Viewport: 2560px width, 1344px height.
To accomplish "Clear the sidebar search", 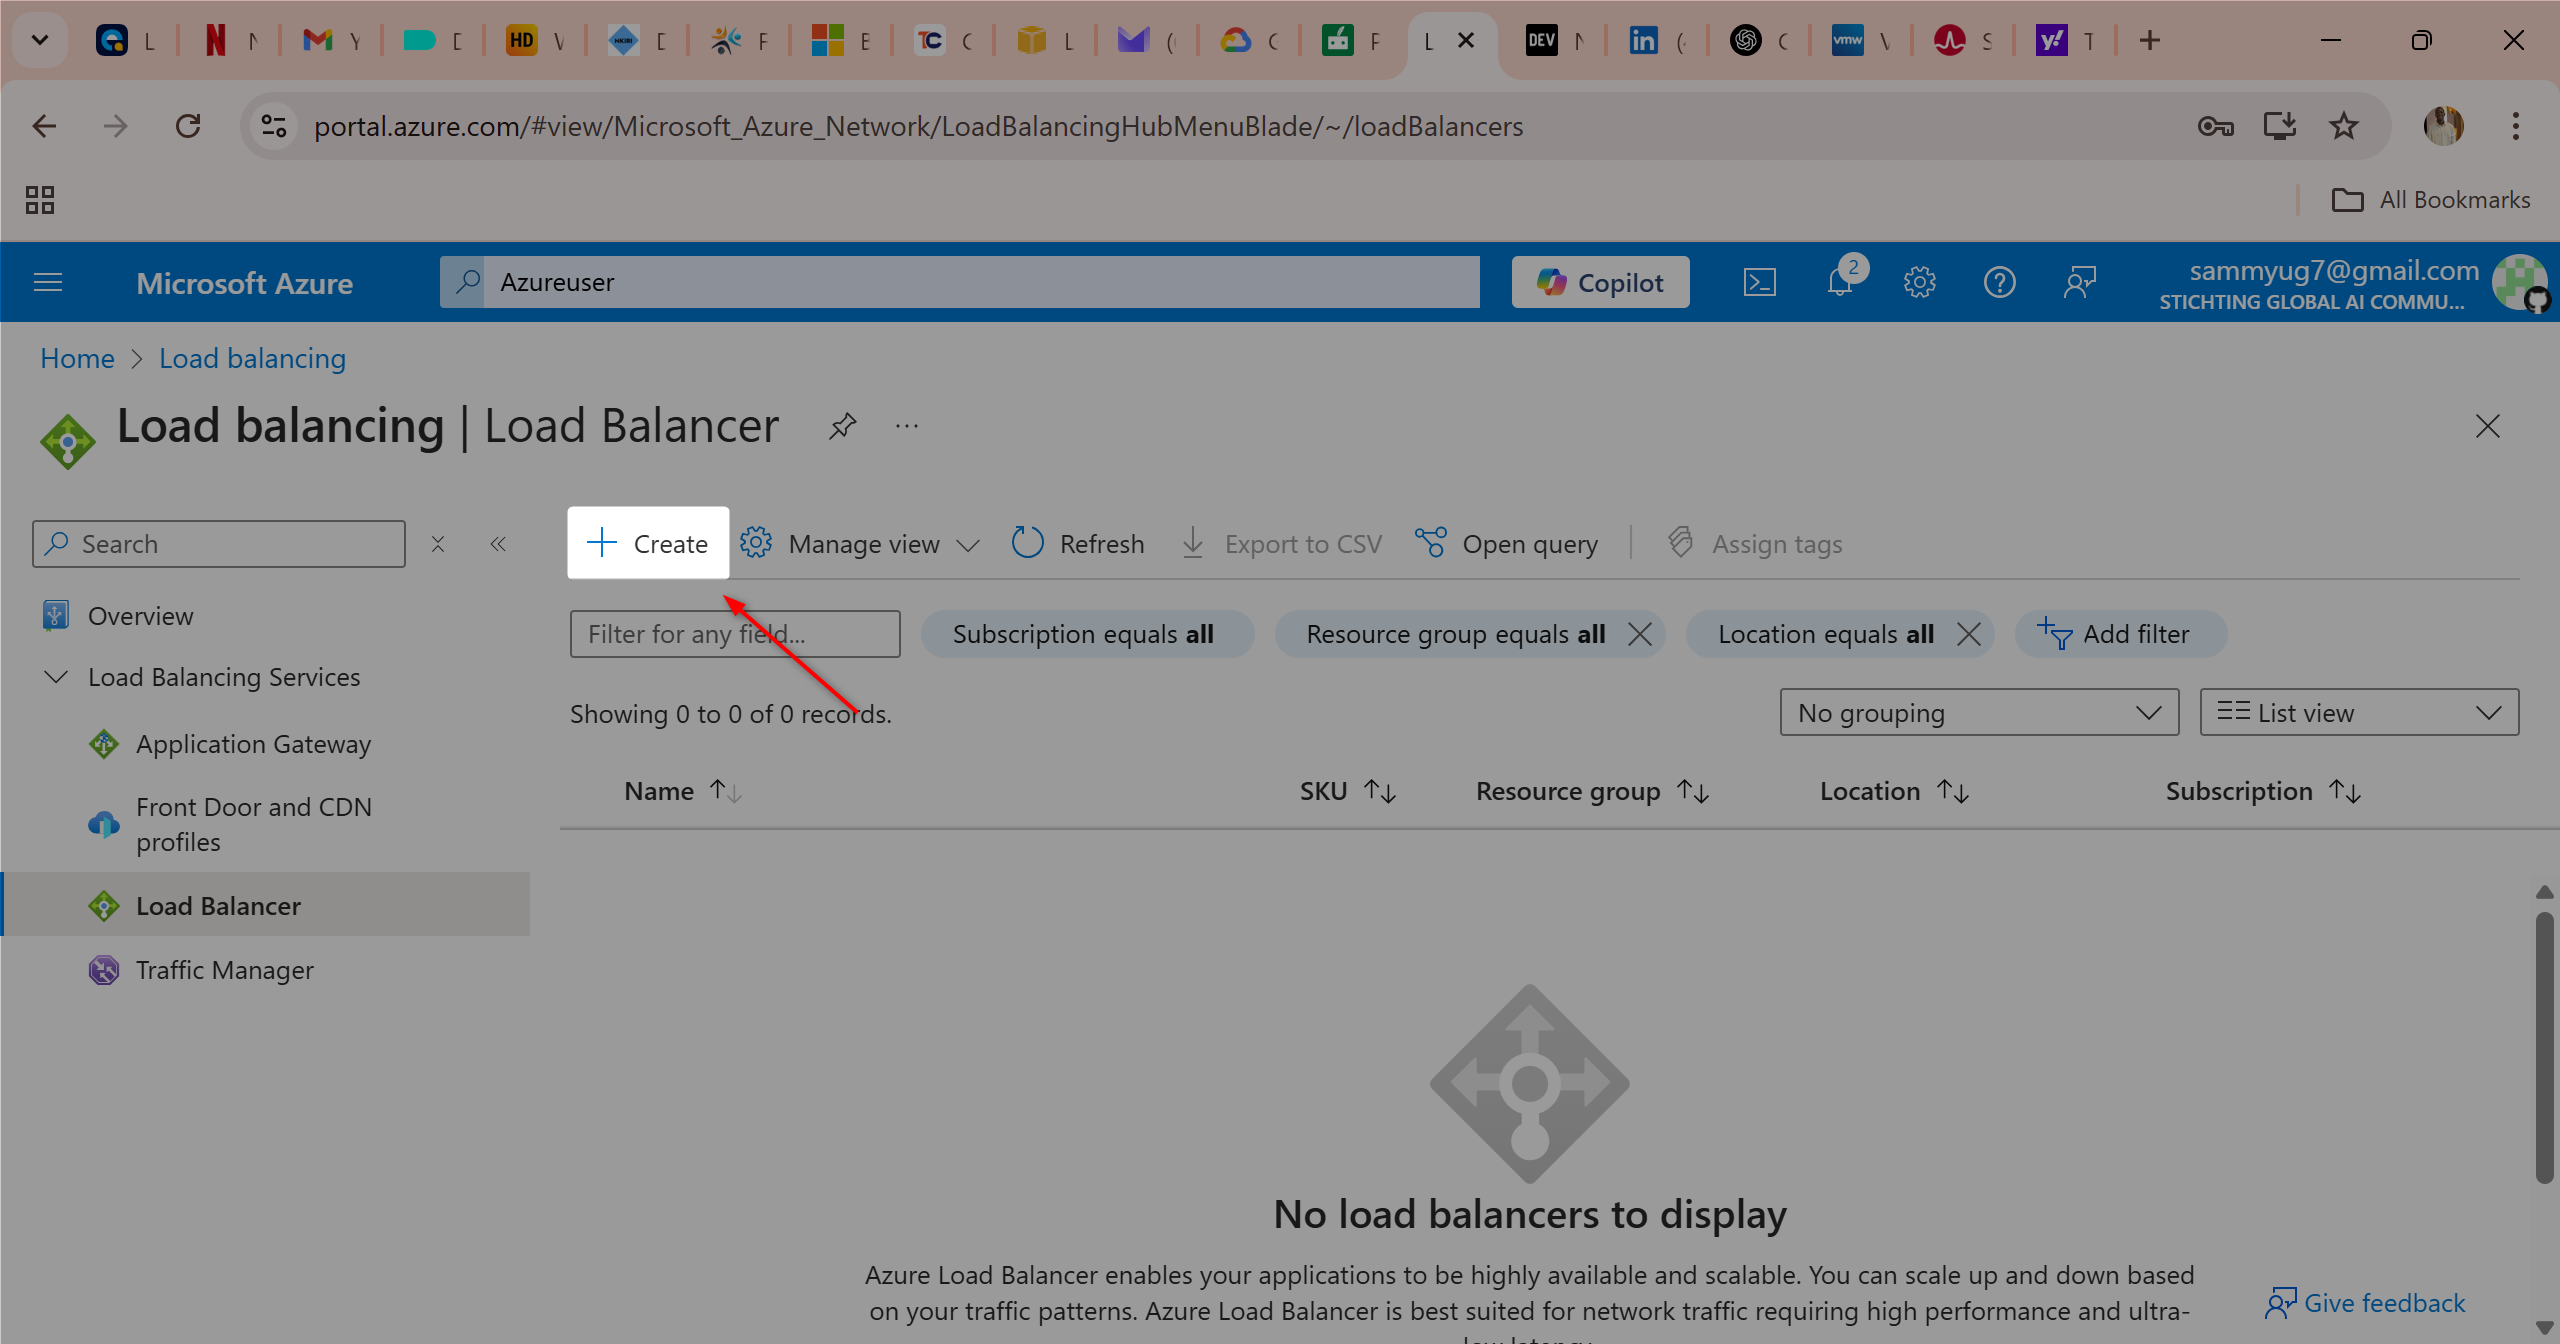I will 438,544.
